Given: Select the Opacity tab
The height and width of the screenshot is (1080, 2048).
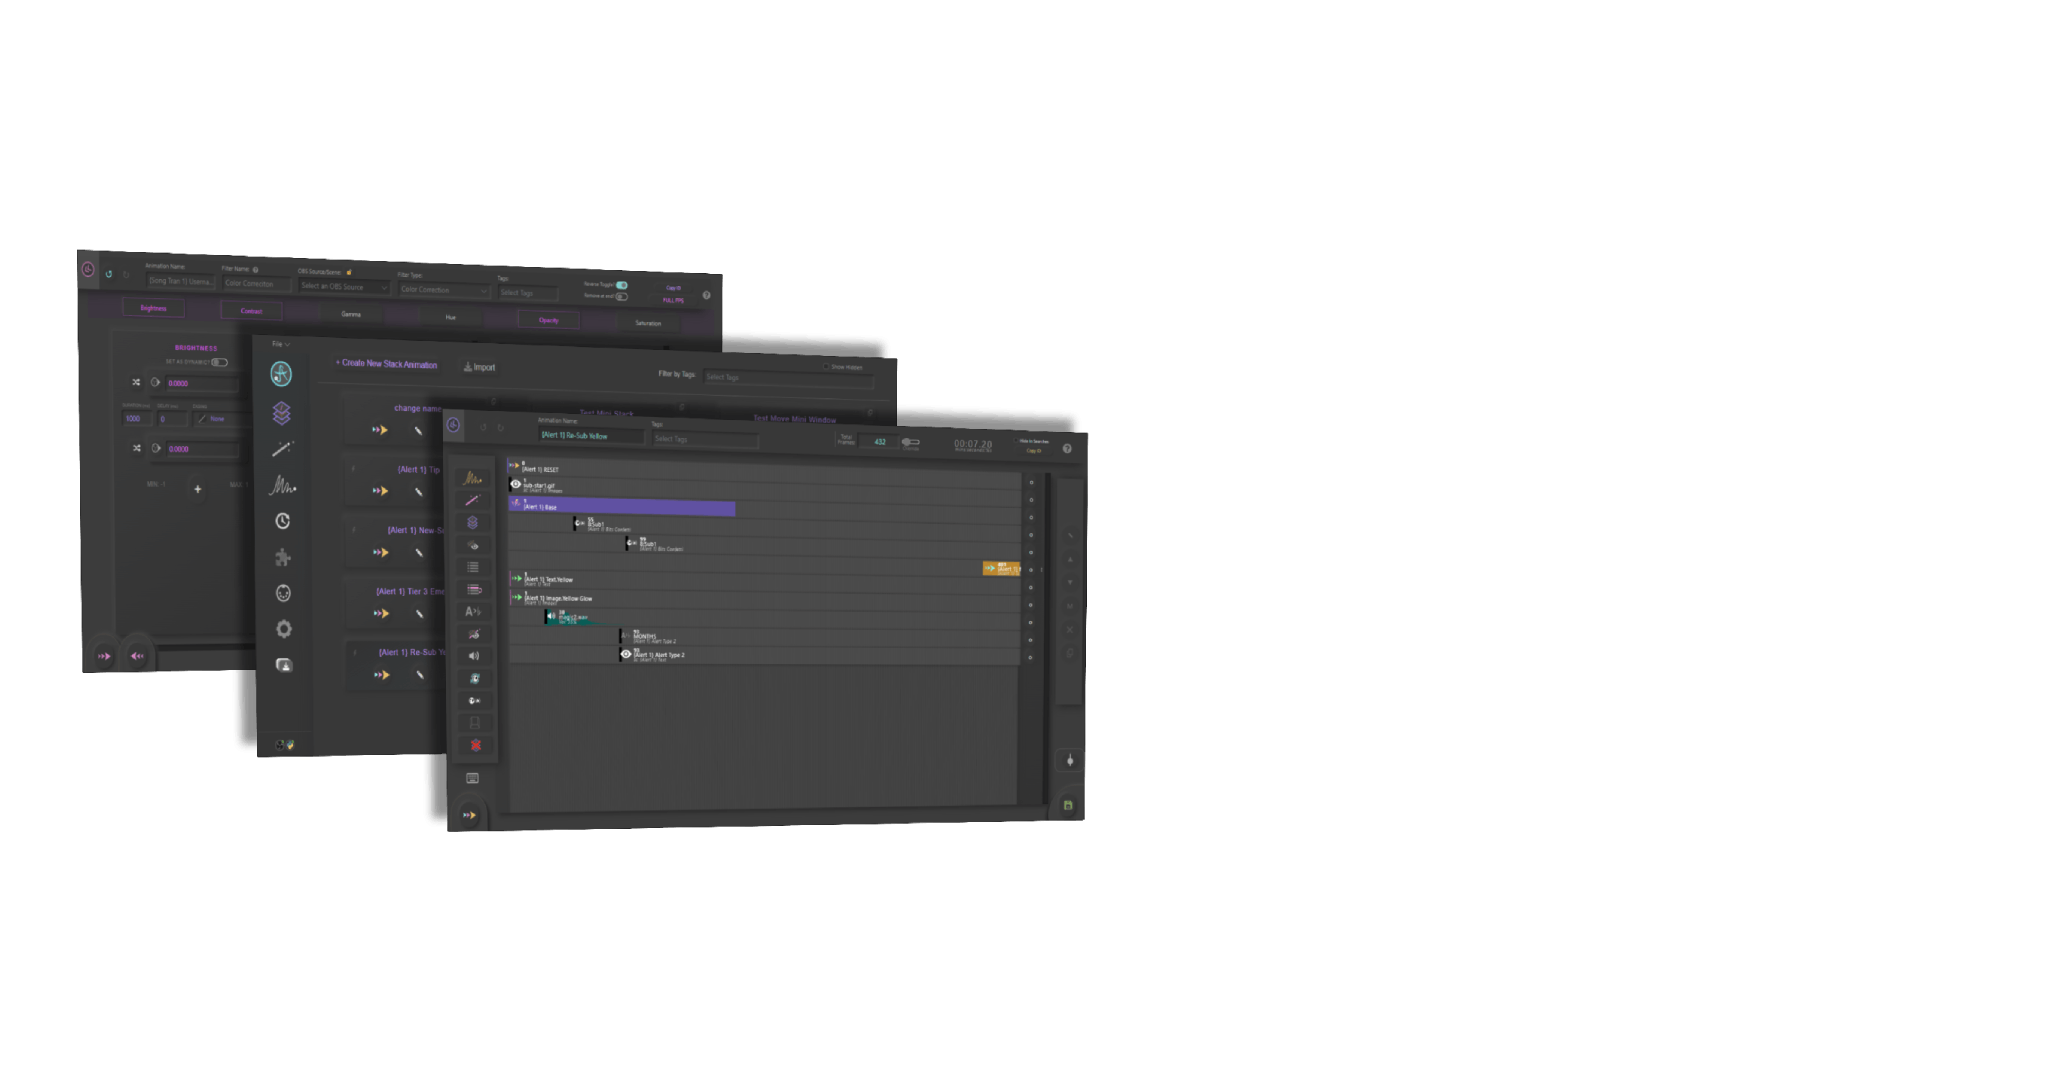Looking at the screenshot, I should click(548, 320).
